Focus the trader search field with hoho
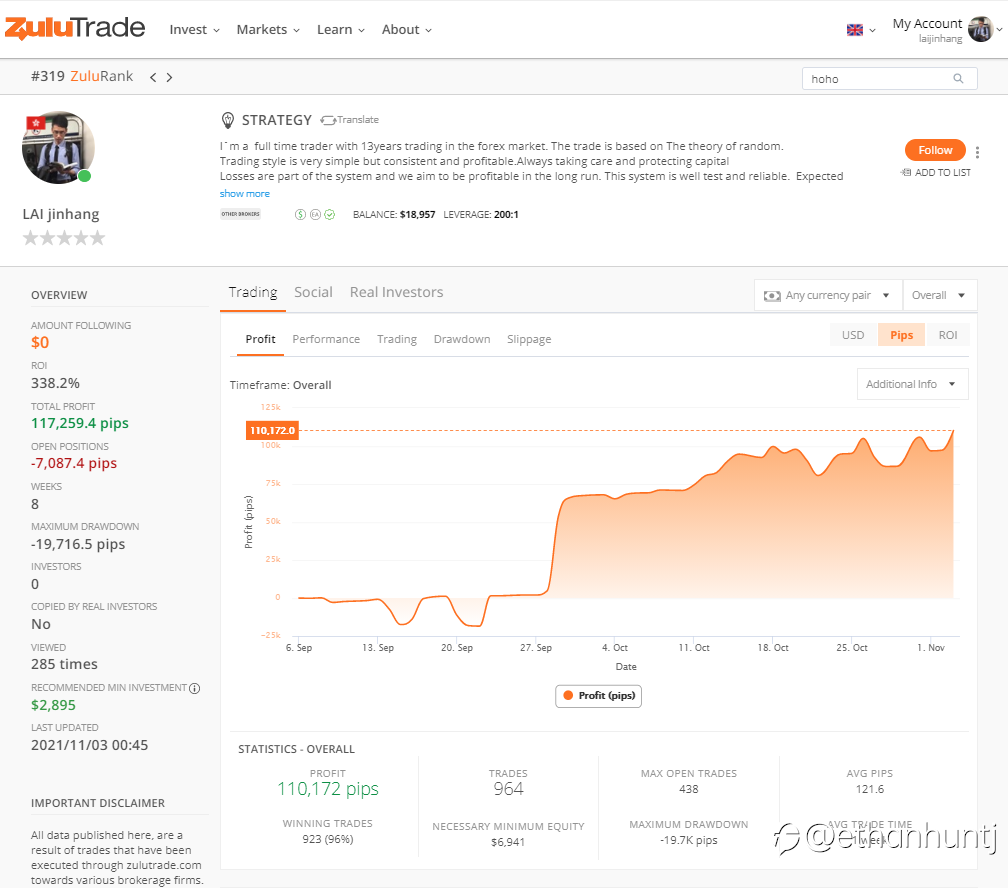 tap(889, 79)
